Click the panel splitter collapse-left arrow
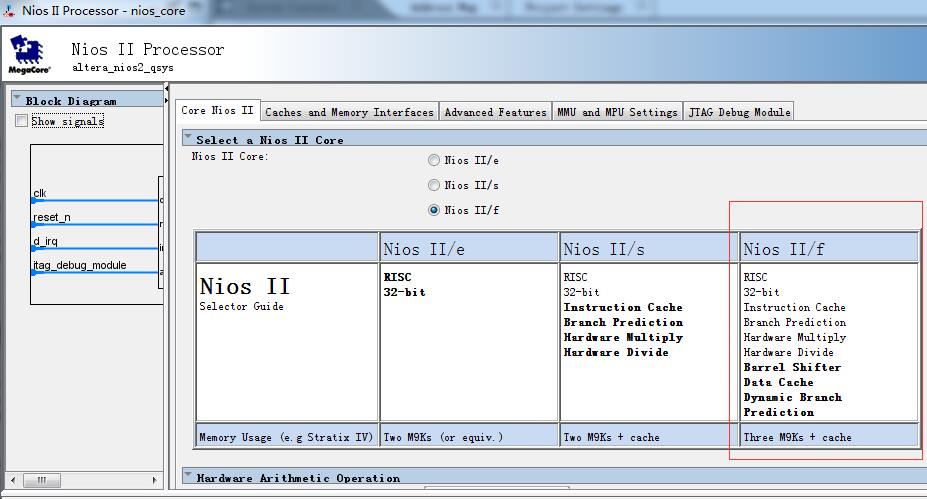 tap(167, 88)
